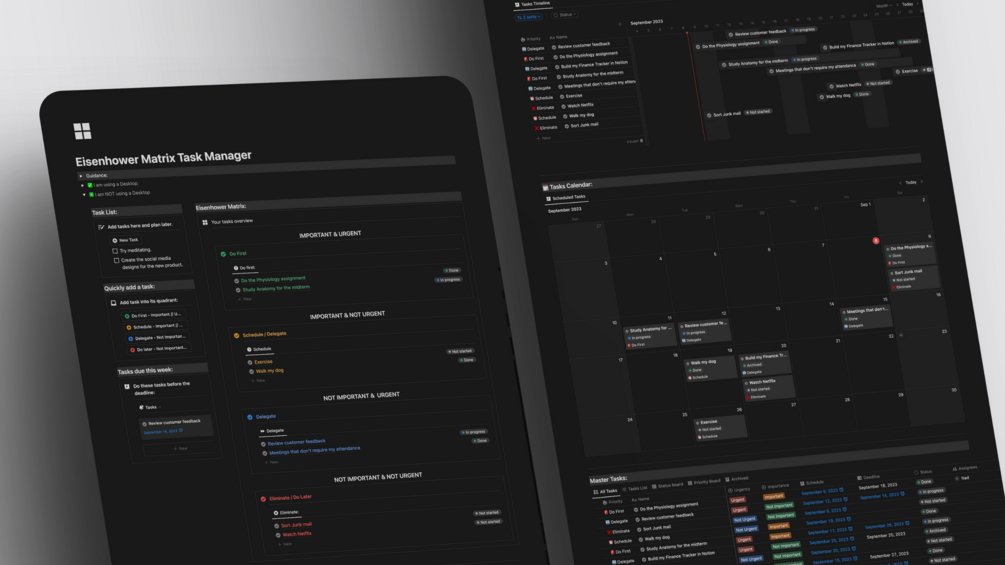1005x565 pixels.
Task: Click the green Do First heading icon
Action: (x=223, y=254)
